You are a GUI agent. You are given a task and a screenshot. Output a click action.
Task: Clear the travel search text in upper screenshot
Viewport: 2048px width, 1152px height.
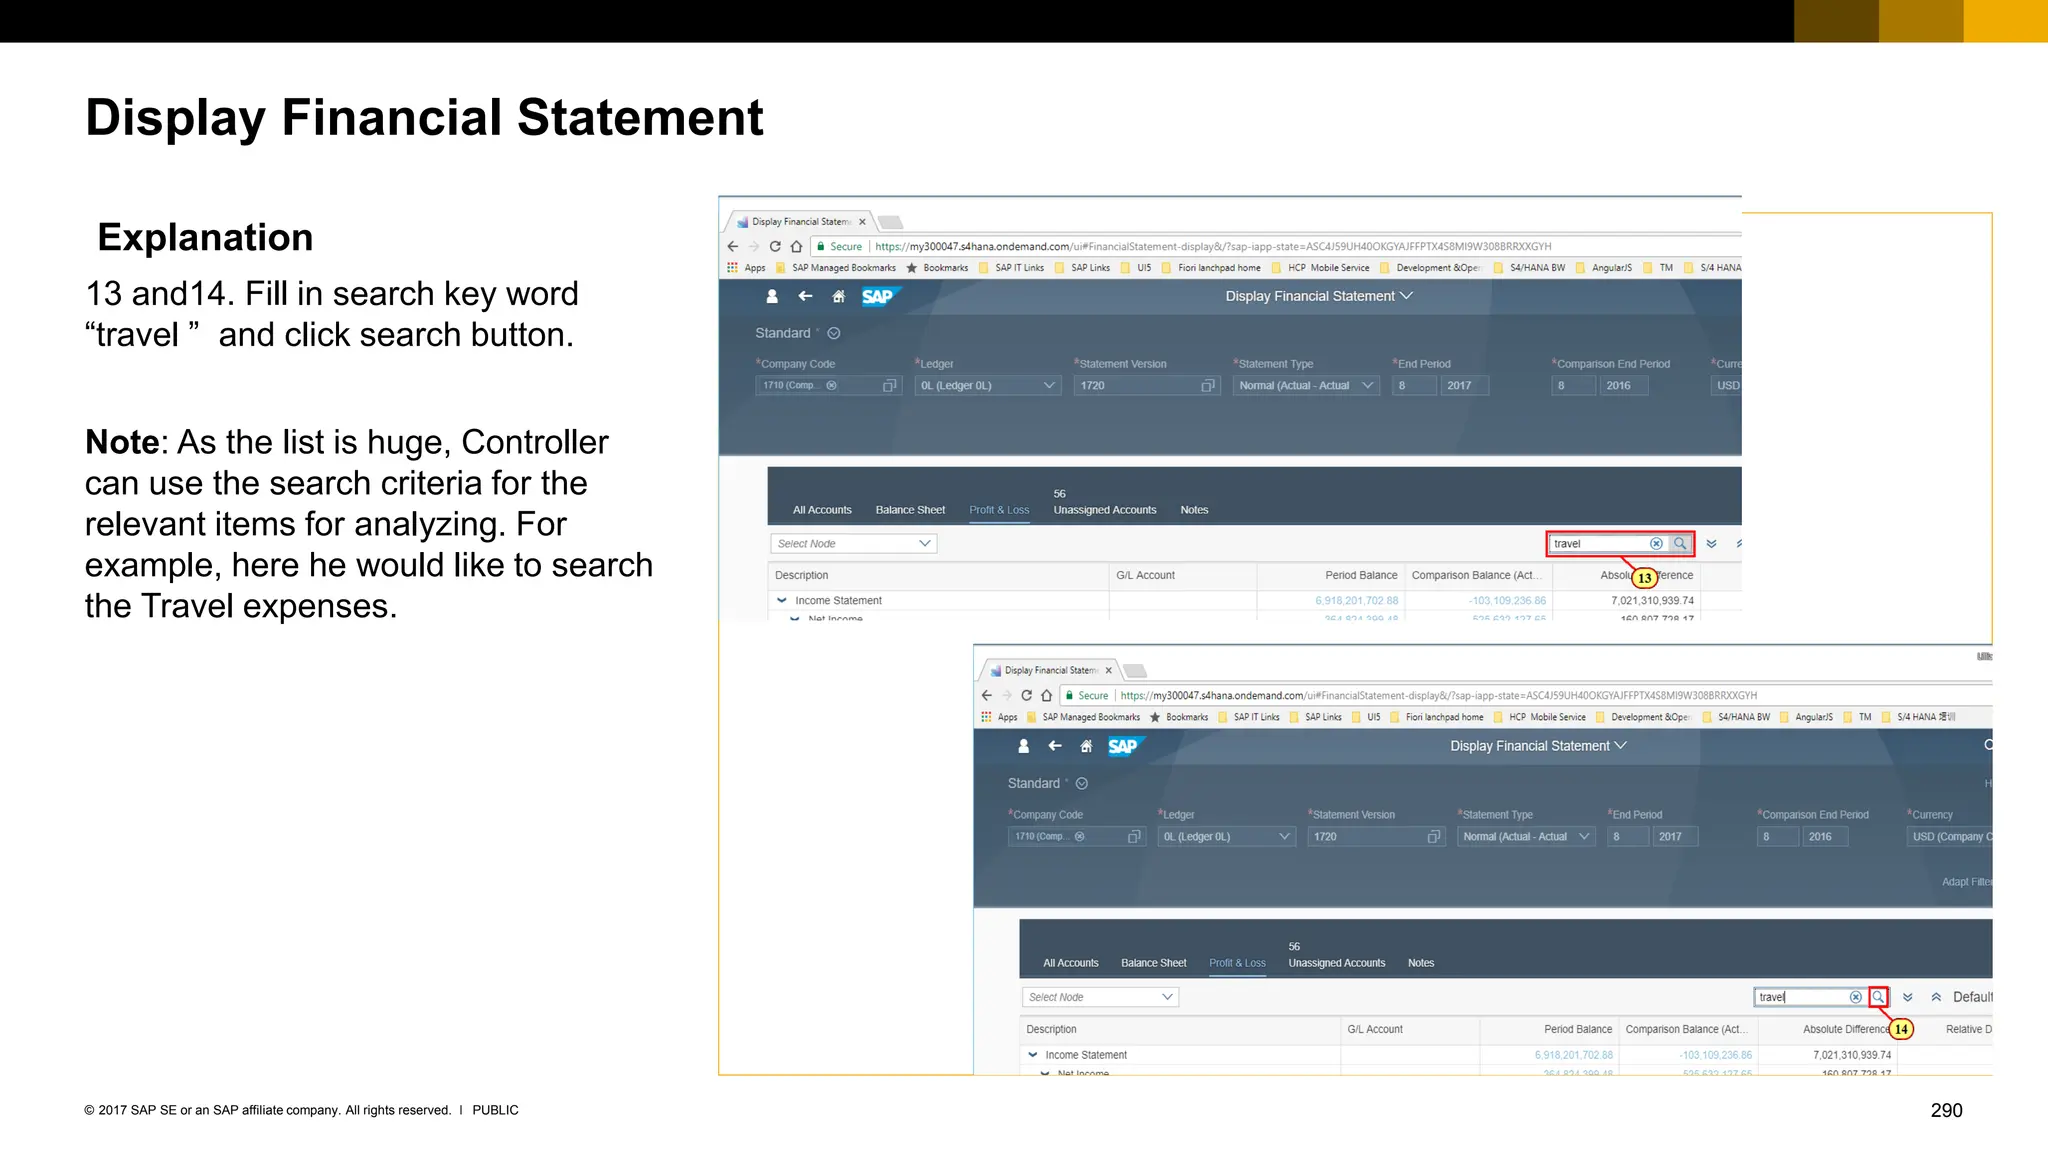(x=1656, y=544)
